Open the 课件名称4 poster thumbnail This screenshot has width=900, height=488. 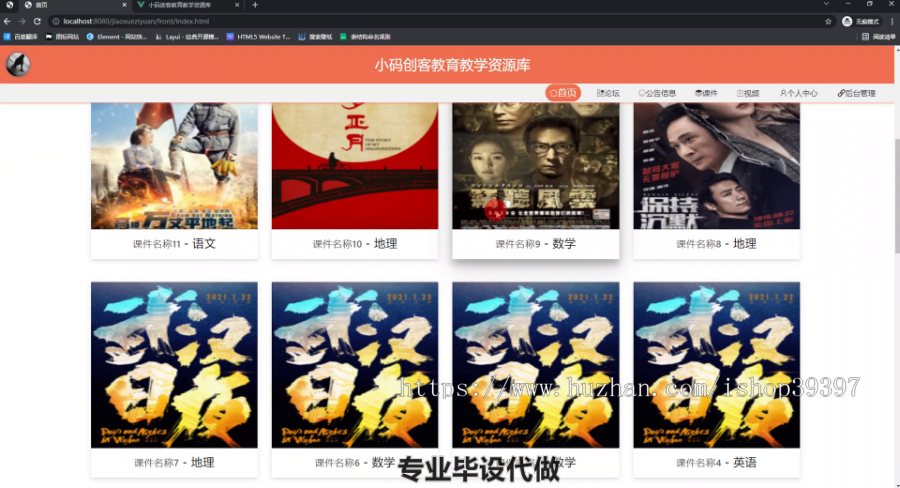tap(716, 365)
